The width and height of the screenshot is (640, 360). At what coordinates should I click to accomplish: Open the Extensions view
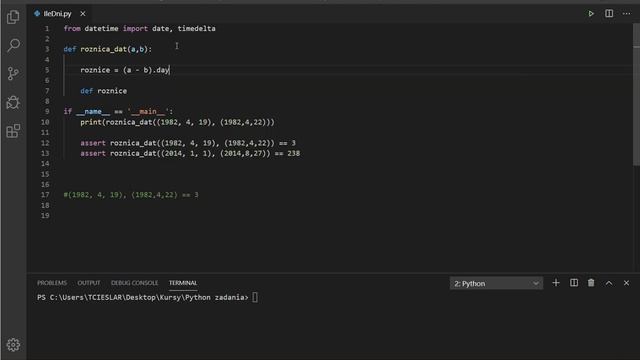[x=13, y=131]
